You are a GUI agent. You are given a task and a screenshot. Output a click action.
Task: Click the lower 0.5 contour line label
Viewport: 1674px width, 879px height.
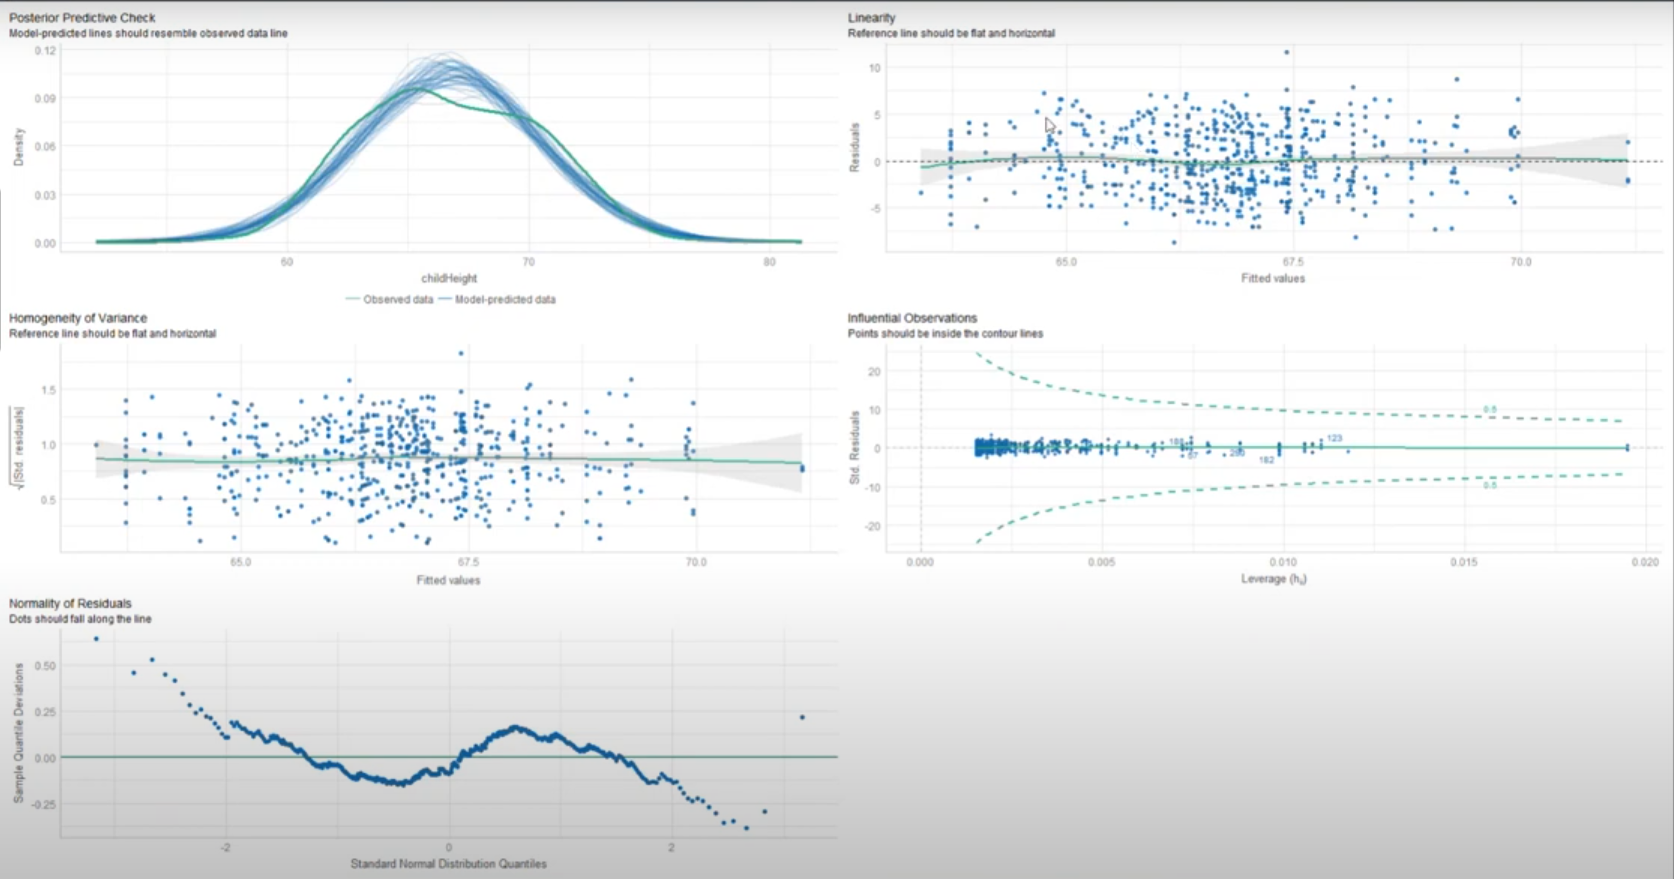(x=1489, y=485)
